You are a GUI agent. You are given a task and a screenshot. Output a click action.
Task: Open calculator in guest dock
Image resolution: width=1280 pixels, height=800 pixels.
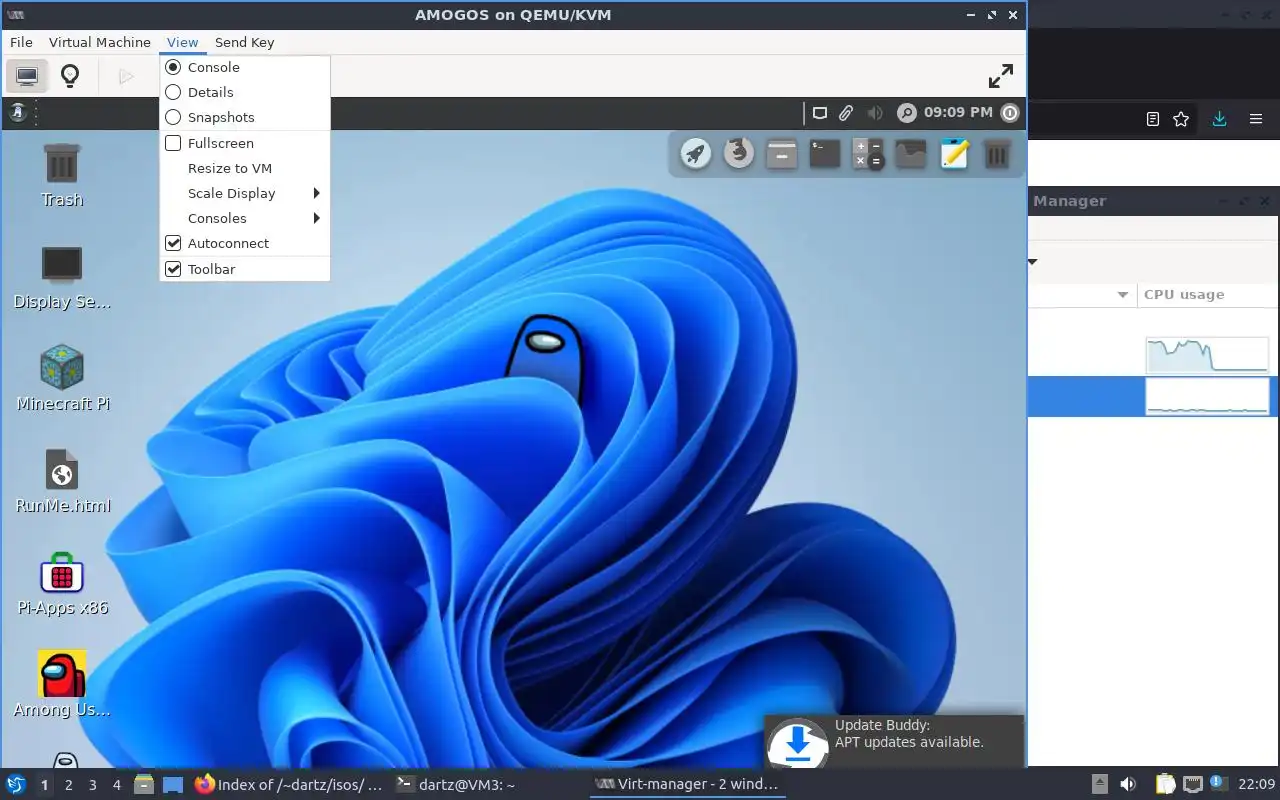point(868,153)
